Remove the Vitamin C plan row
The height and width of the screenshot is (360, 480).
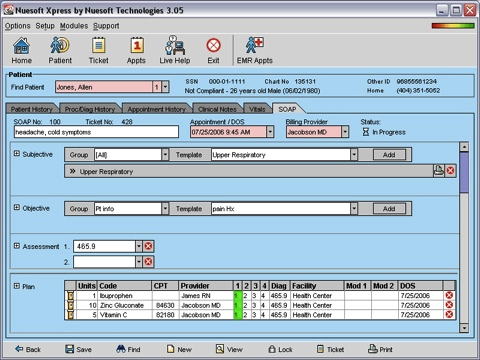coord(449,314)
